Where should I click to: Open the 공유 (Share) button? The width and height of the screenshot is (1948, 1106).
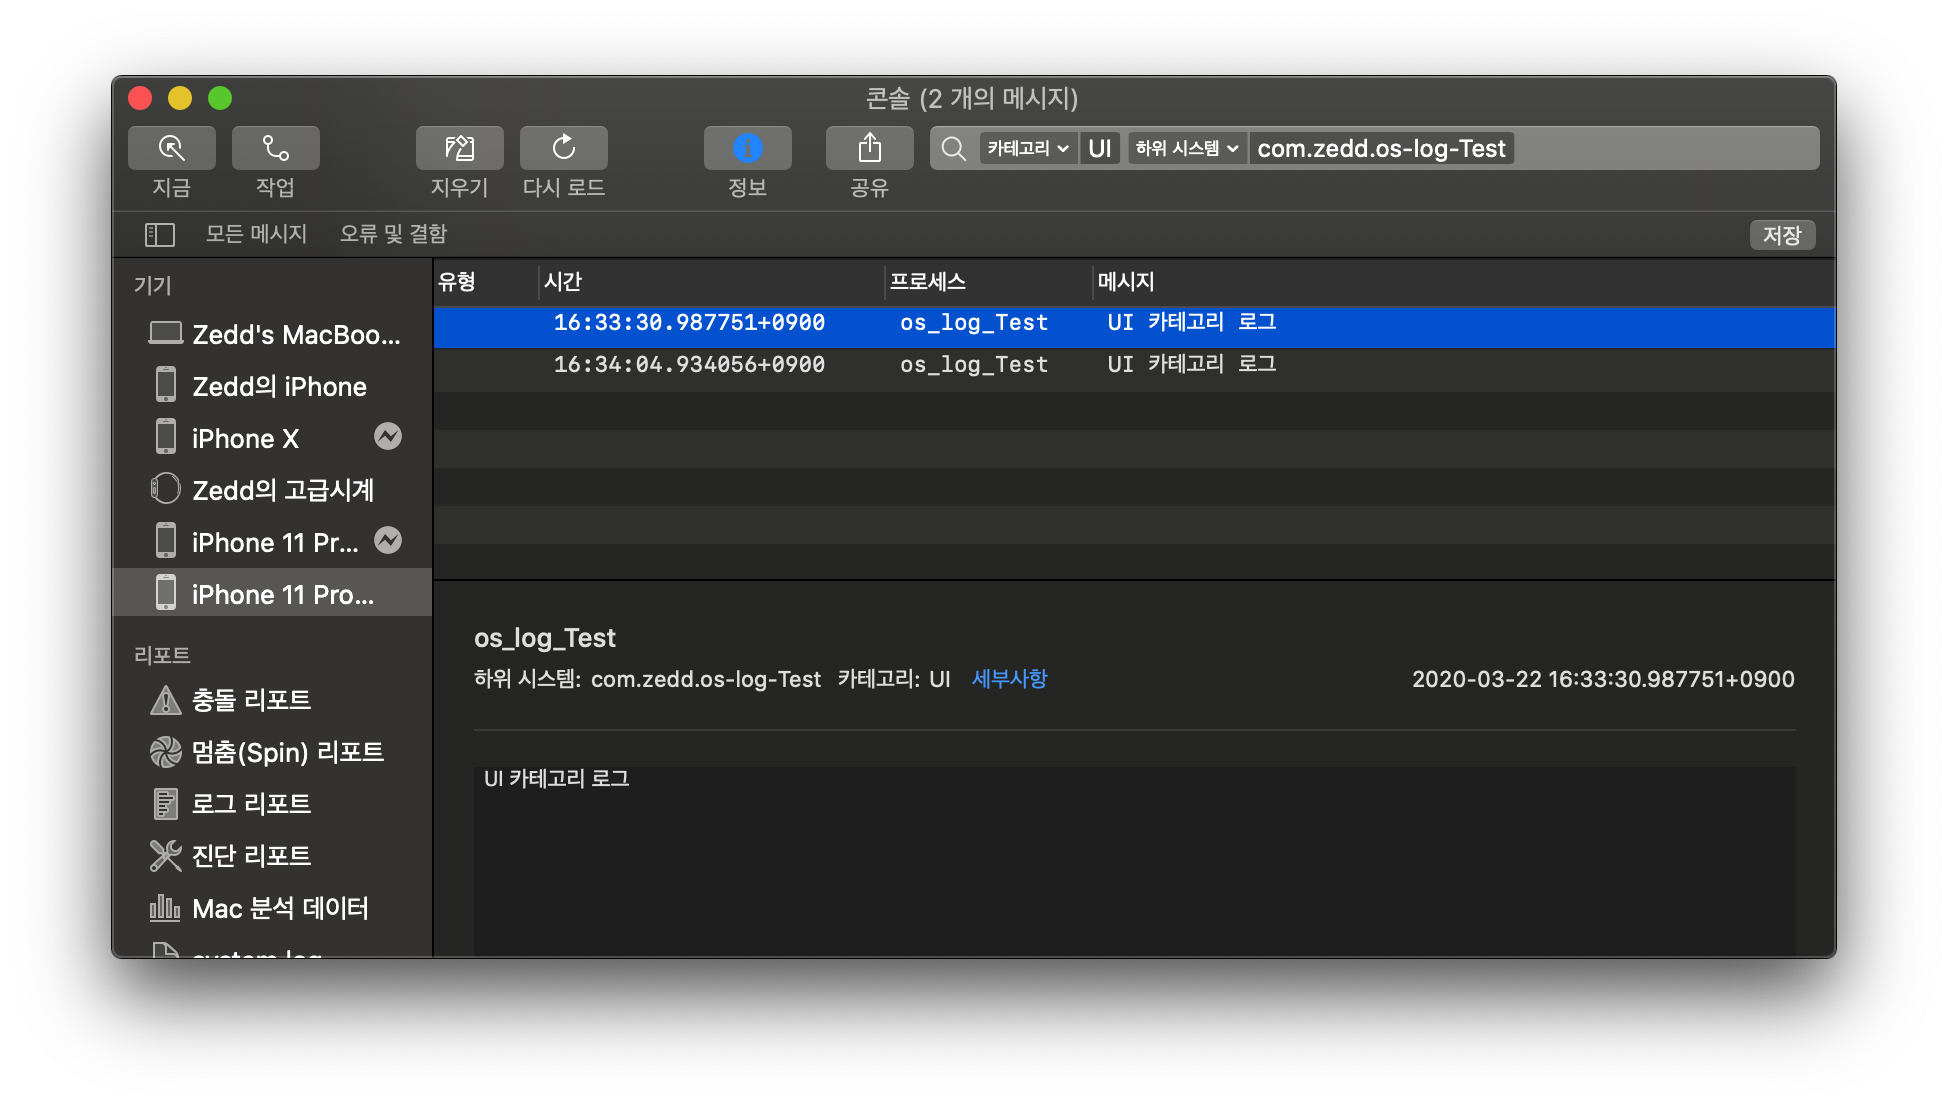coord(869,148)
